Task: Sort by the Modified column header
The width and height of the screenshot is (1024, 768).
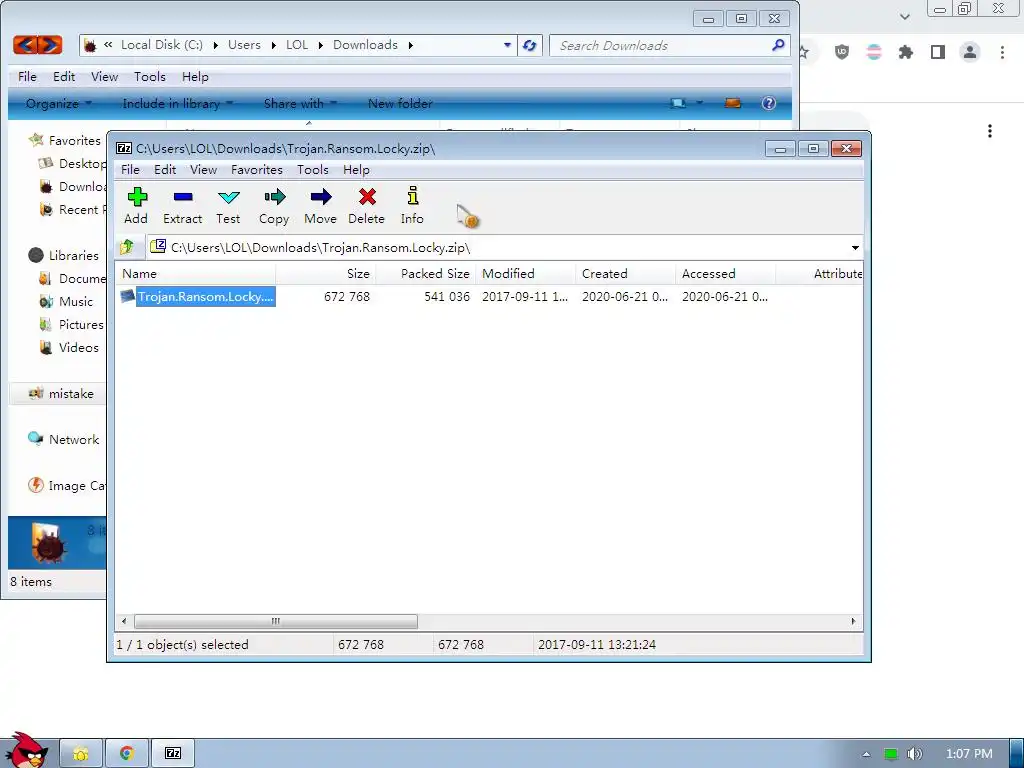Action: click(526, 274)
